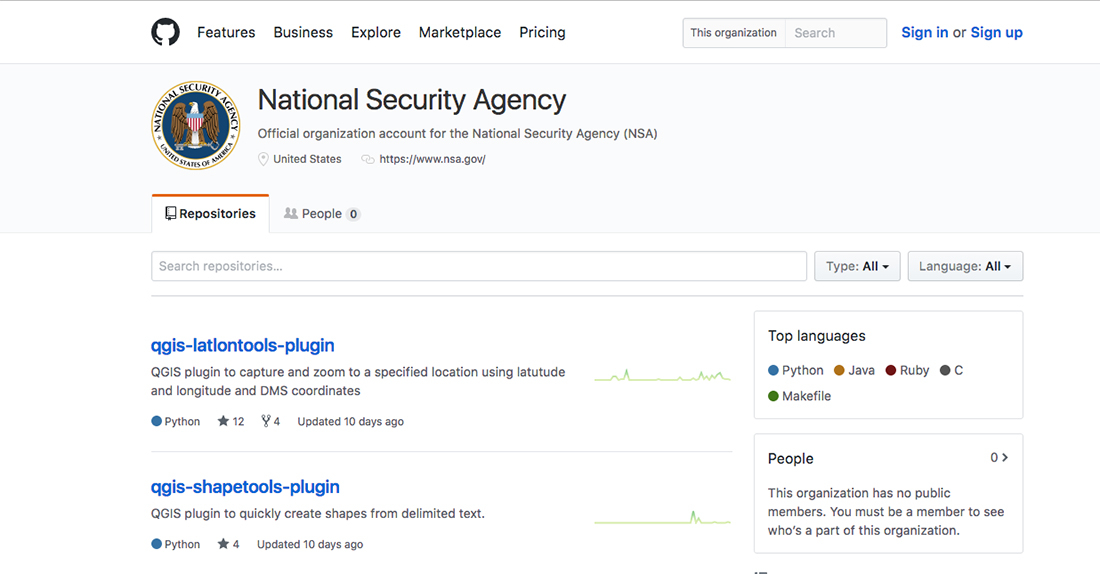This screenshot has width=1100, height=574.
Task: Click the people icon on the People tab
Action: [x=290, y=213]
